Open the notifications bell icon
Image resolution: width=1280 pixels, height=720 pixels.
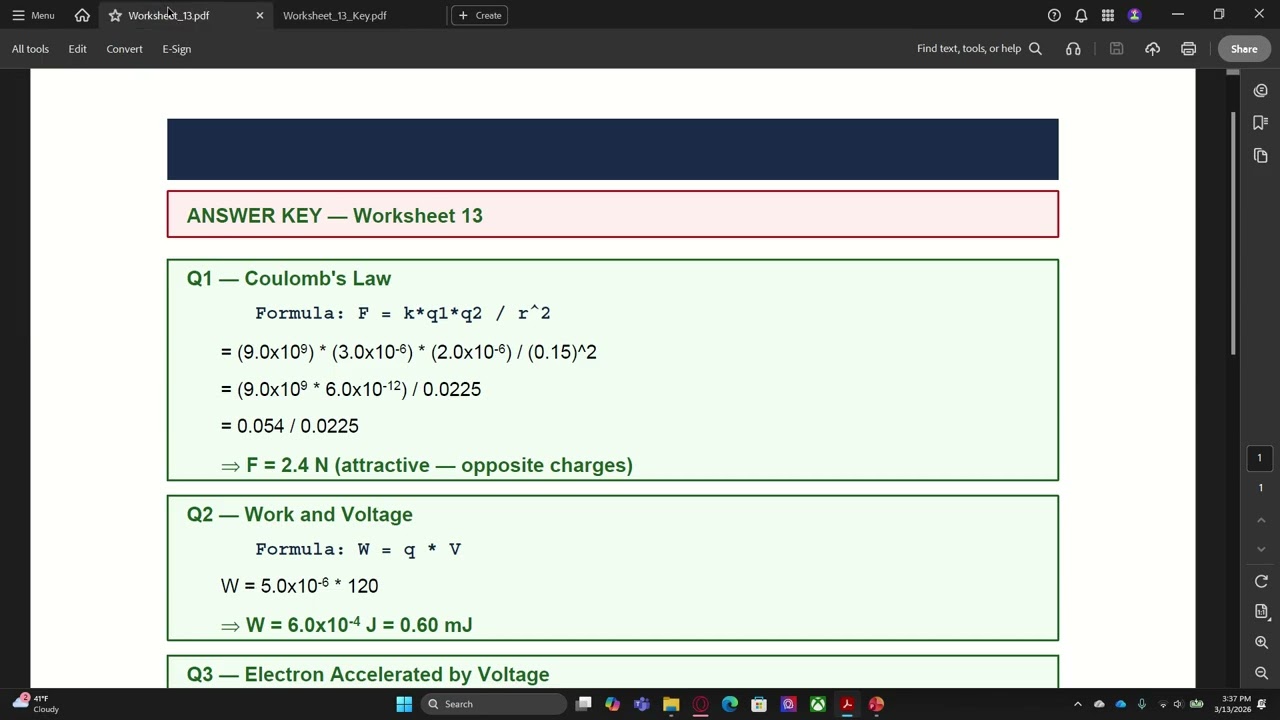pyautogui.click(x=1081, y=15)
